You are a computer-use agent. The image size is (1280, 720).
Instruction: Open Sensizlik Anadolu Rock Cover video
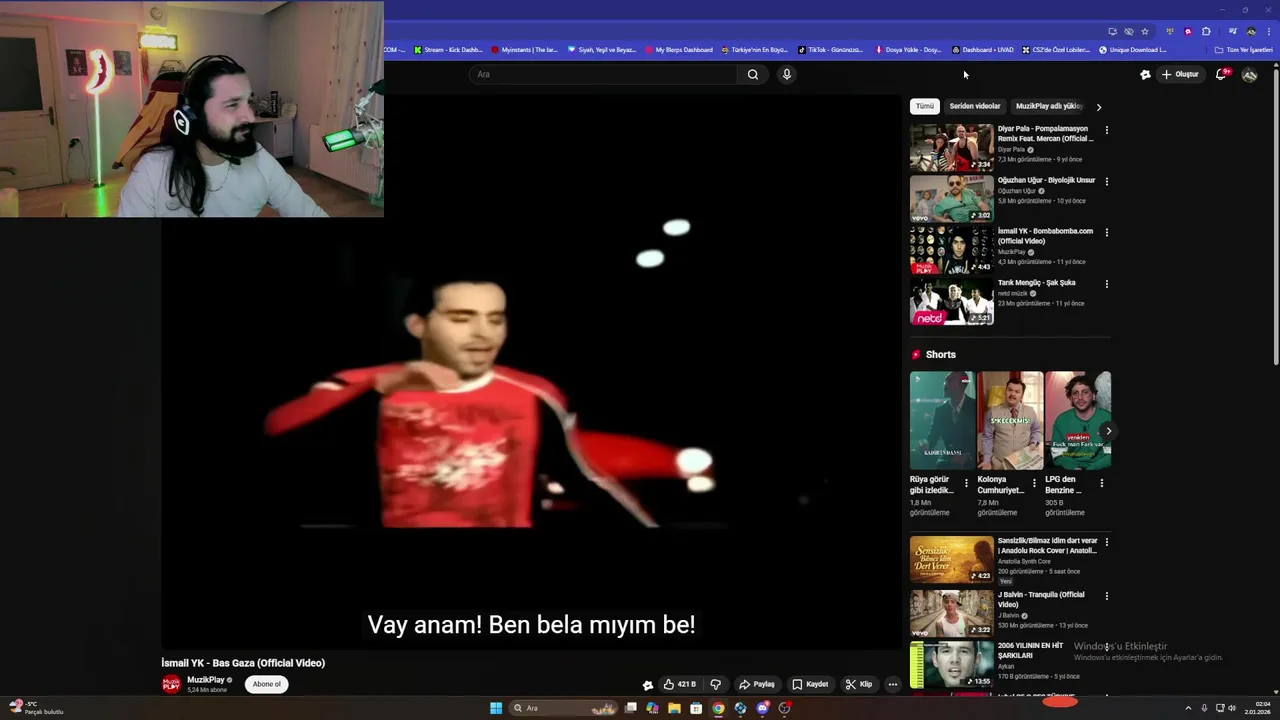[x=951, y=560]
